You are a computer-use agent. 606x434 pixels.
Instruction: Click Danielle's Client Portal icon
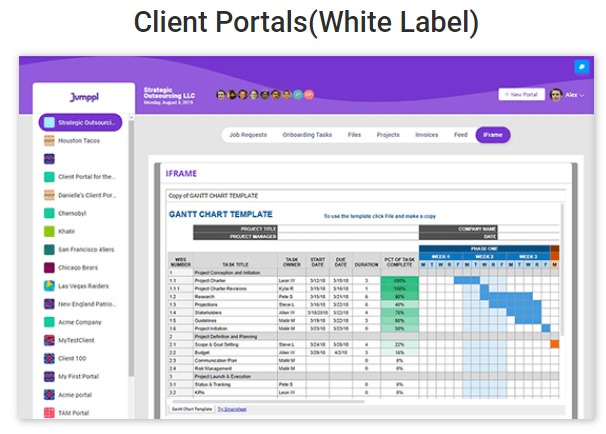[x=49, y=195]
